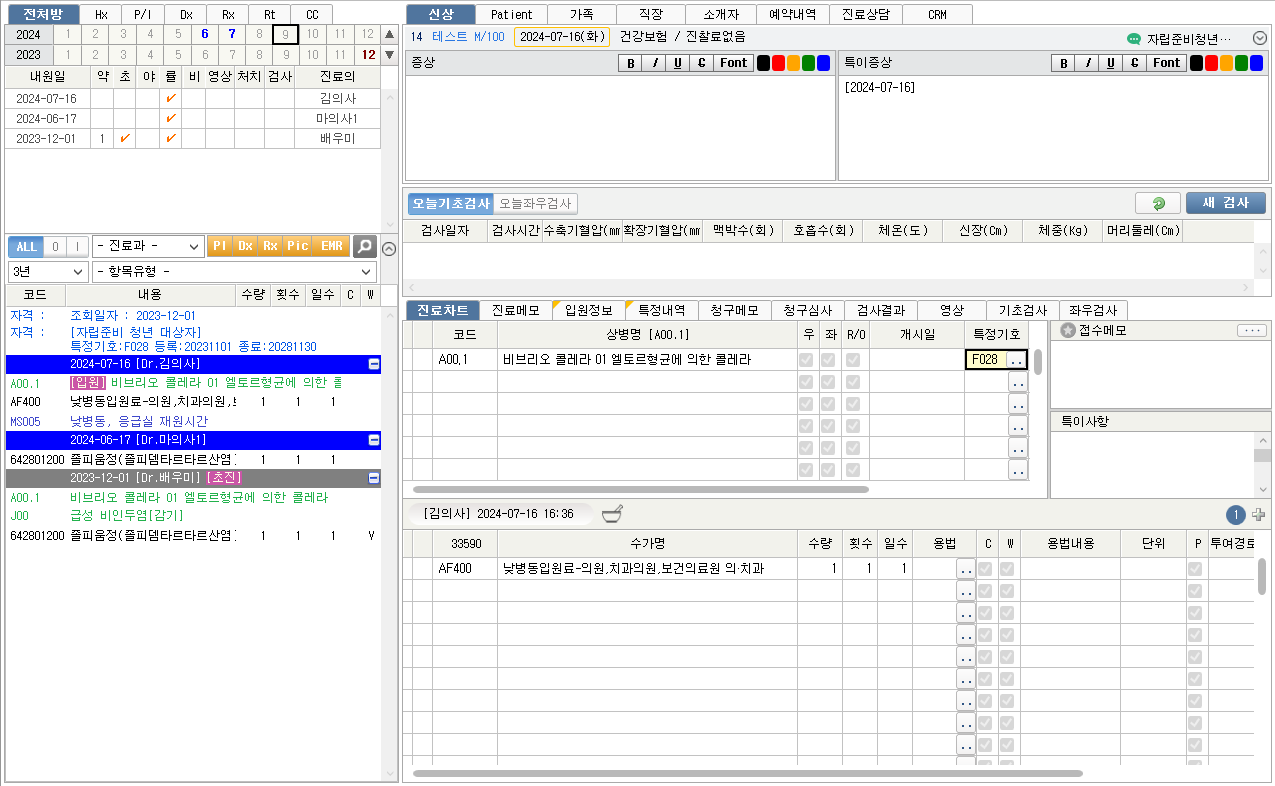Open the 3년 period dropdown
This screenshot has width=1275, height=786.
pos(48,271)
